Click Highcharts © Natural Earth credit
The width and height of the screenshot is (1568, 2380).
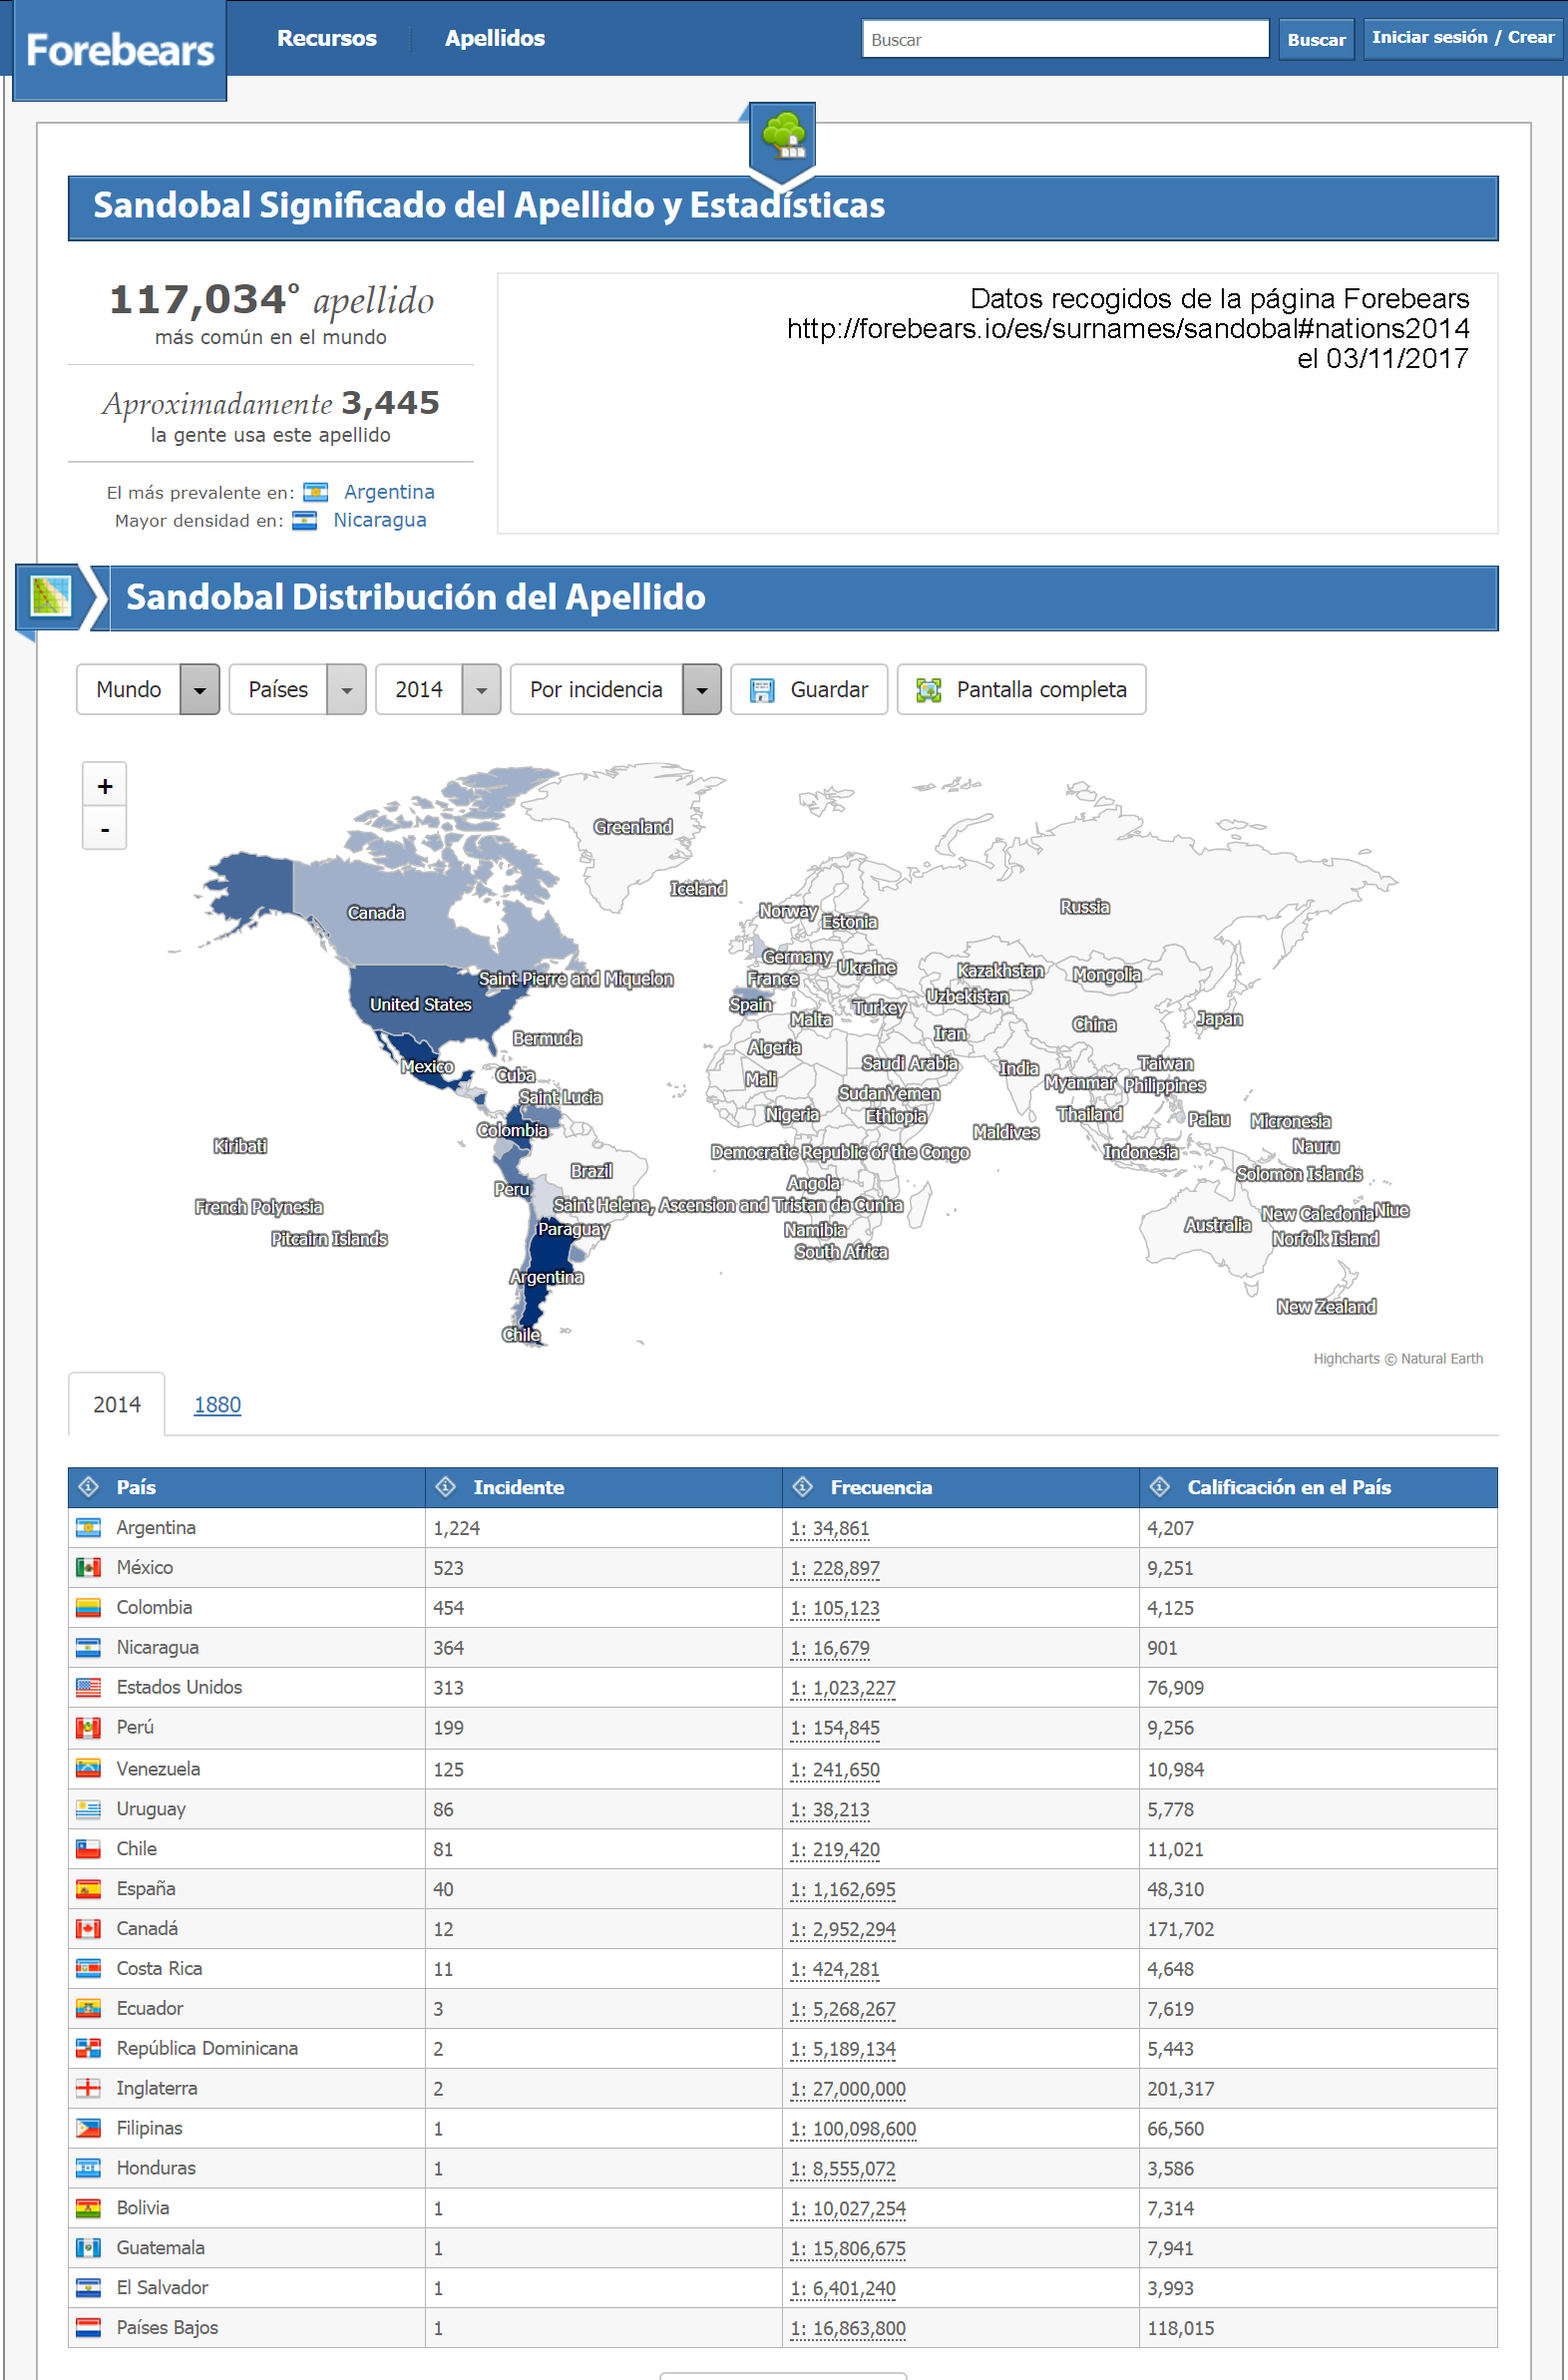coord(1398,1359)
